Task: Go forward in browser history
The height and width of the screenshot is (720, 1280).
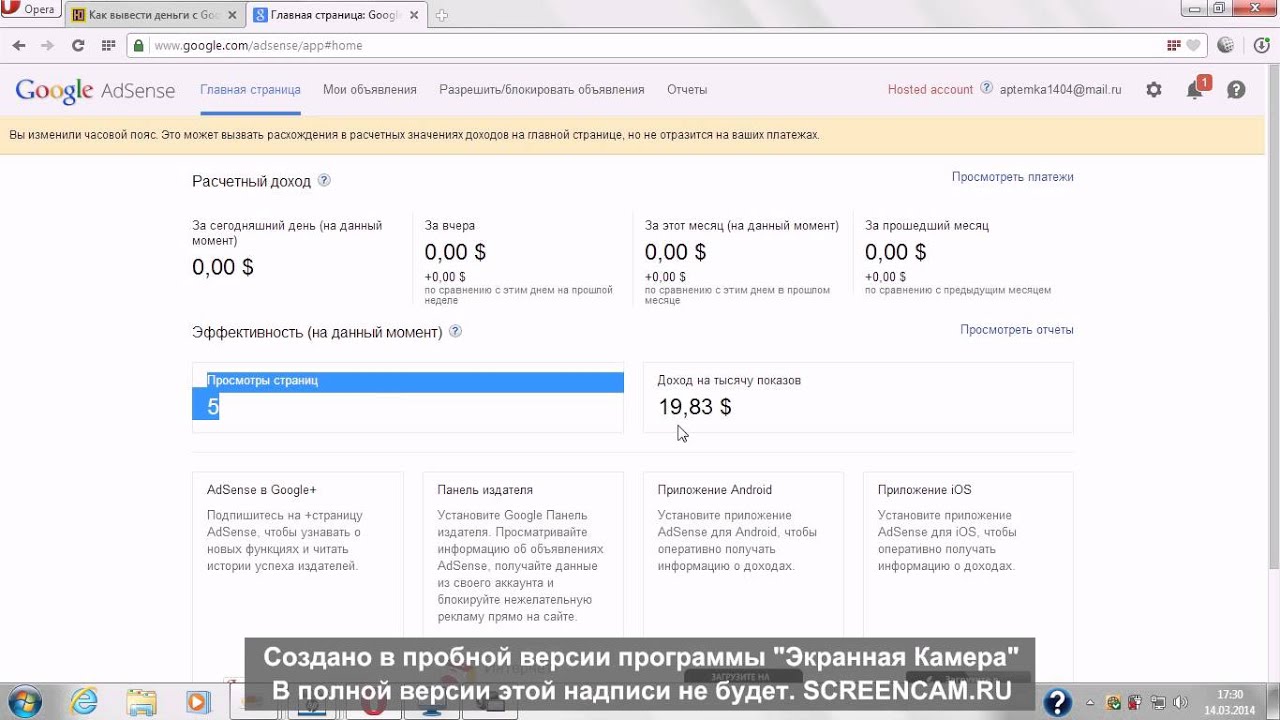Action: click(47, 45)
